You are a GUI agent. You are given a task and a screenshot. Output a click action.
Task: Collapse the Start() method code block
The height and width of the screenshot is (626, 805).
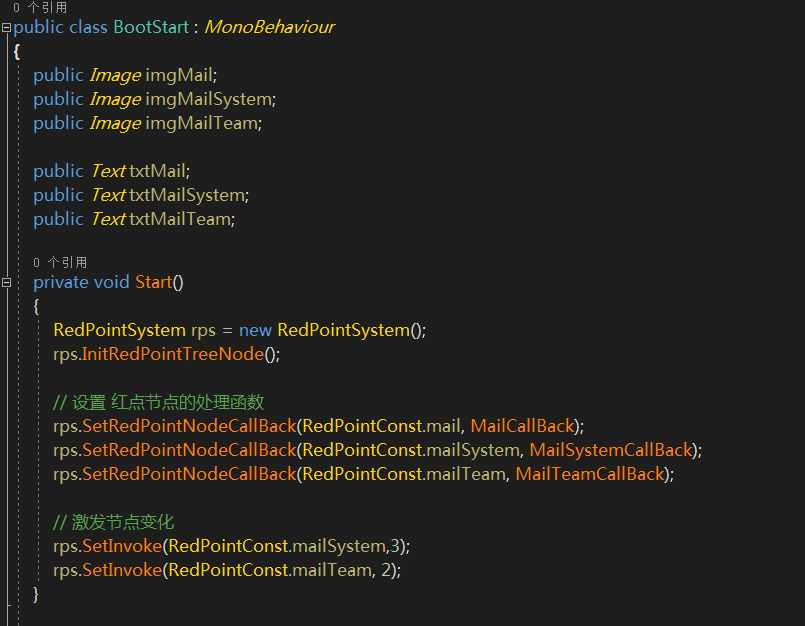[x=6, y=282]
